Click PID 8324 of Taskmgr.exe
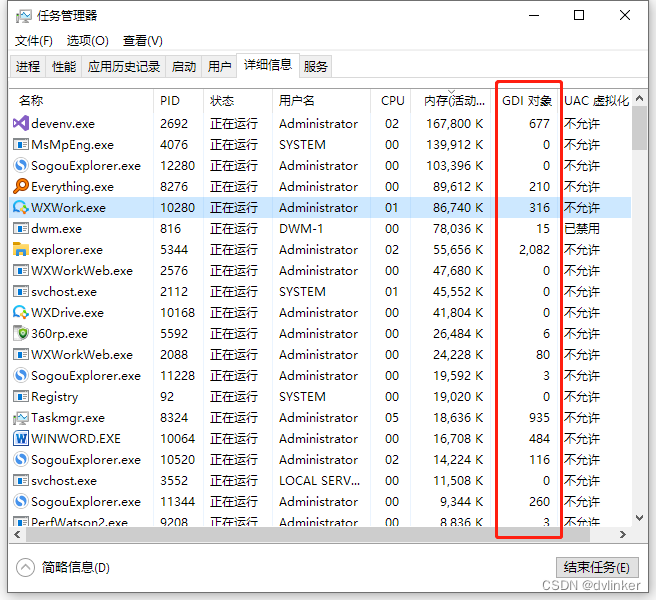The height and width of the screenshot is (600, 656). [x=174, y=418]
